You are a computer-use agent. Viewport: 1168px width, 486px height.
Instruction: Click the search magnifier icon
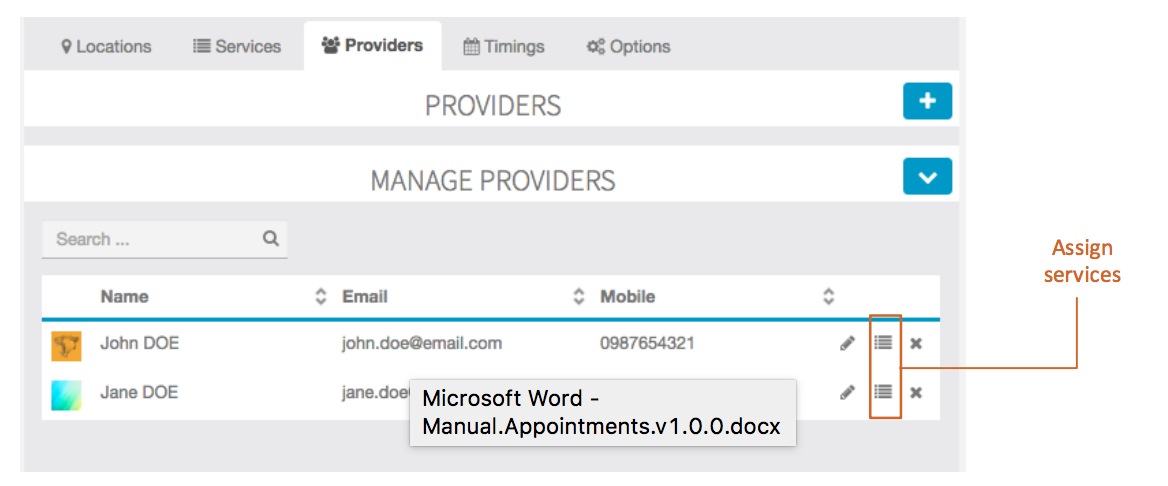pos(270,239)
